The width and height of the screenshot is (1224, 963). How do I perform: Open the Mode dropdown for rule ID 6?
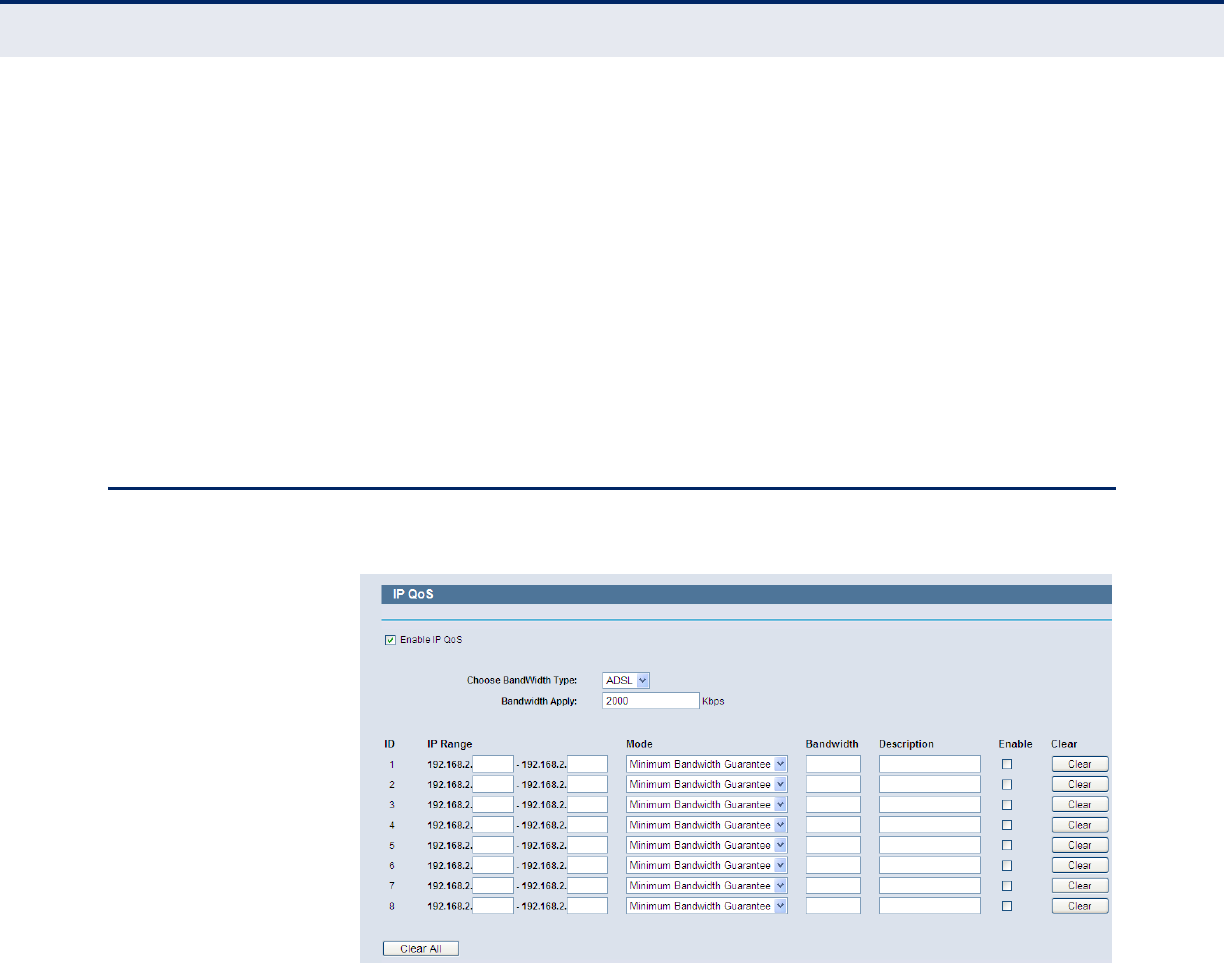coord(707,865)
